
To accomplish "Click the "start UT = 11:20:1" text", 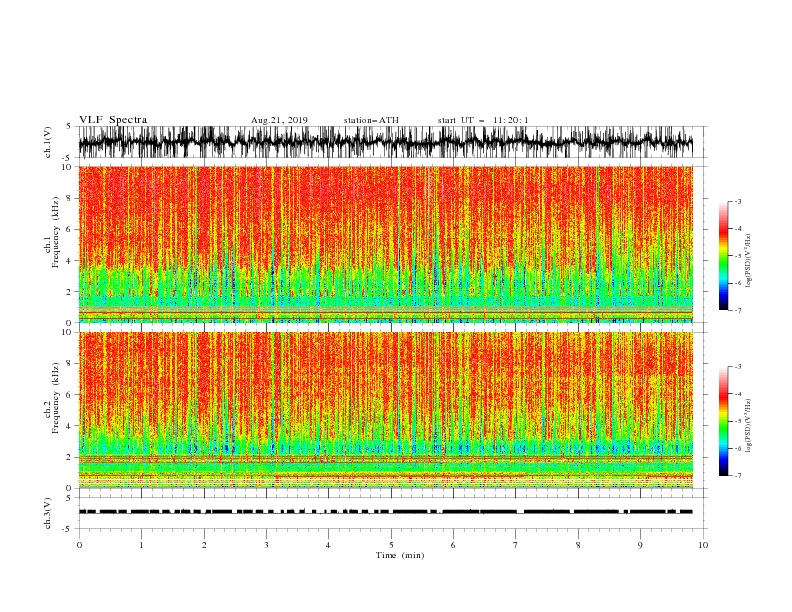I will point(483,120).
